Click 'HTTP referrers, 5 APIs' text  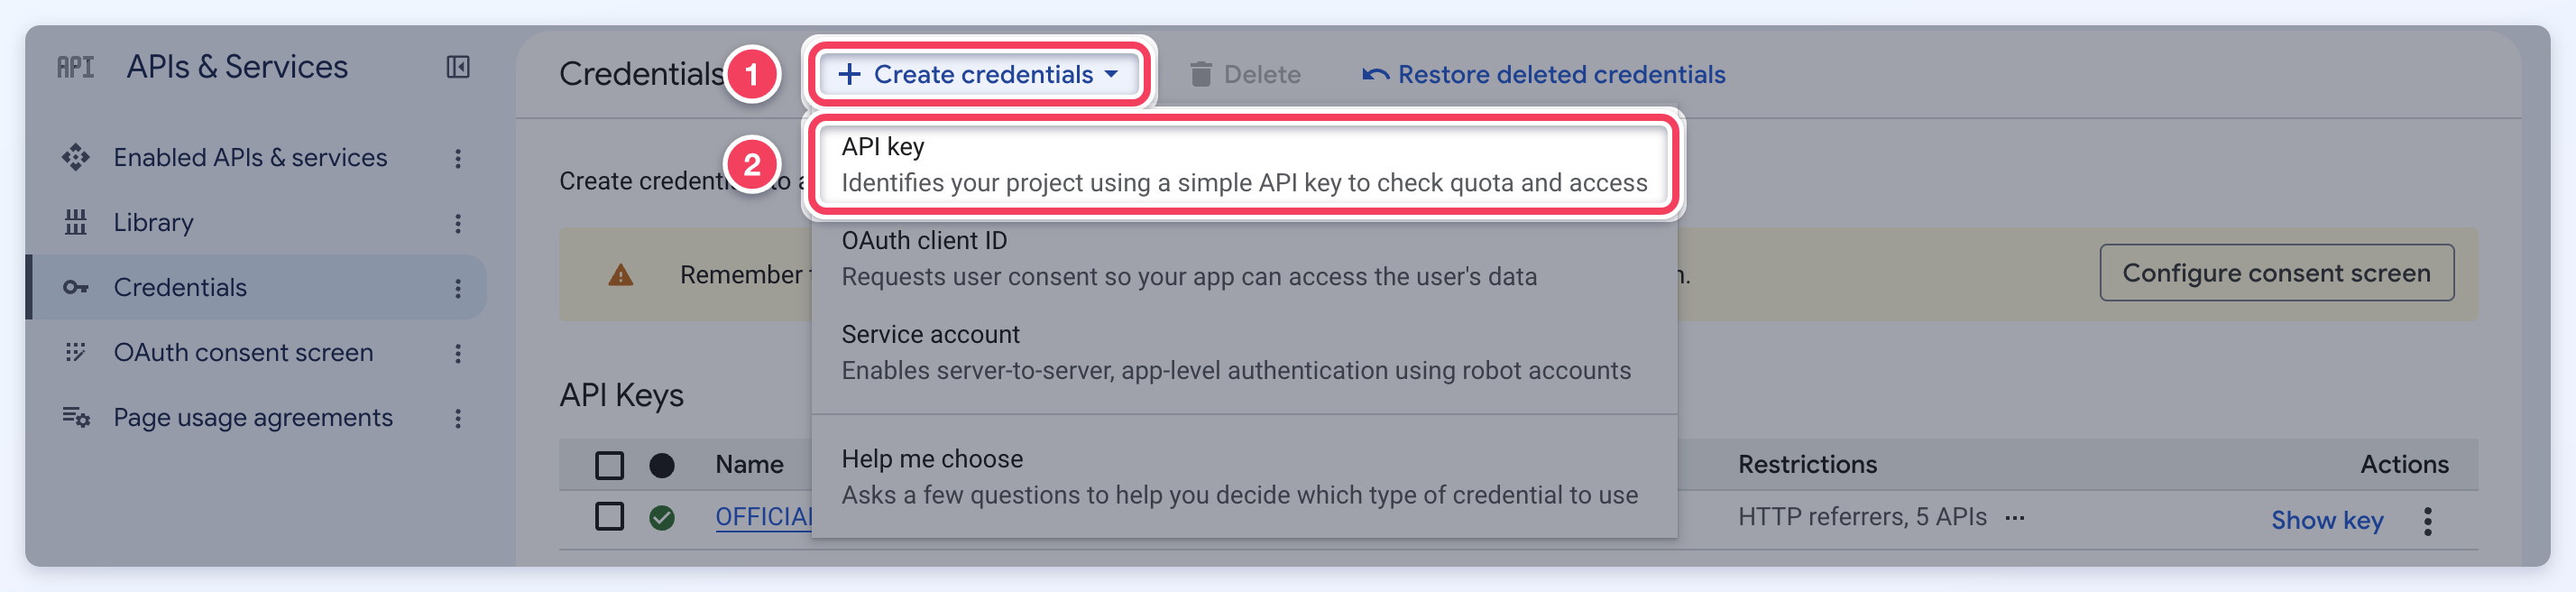click(x=1862, y=517)
